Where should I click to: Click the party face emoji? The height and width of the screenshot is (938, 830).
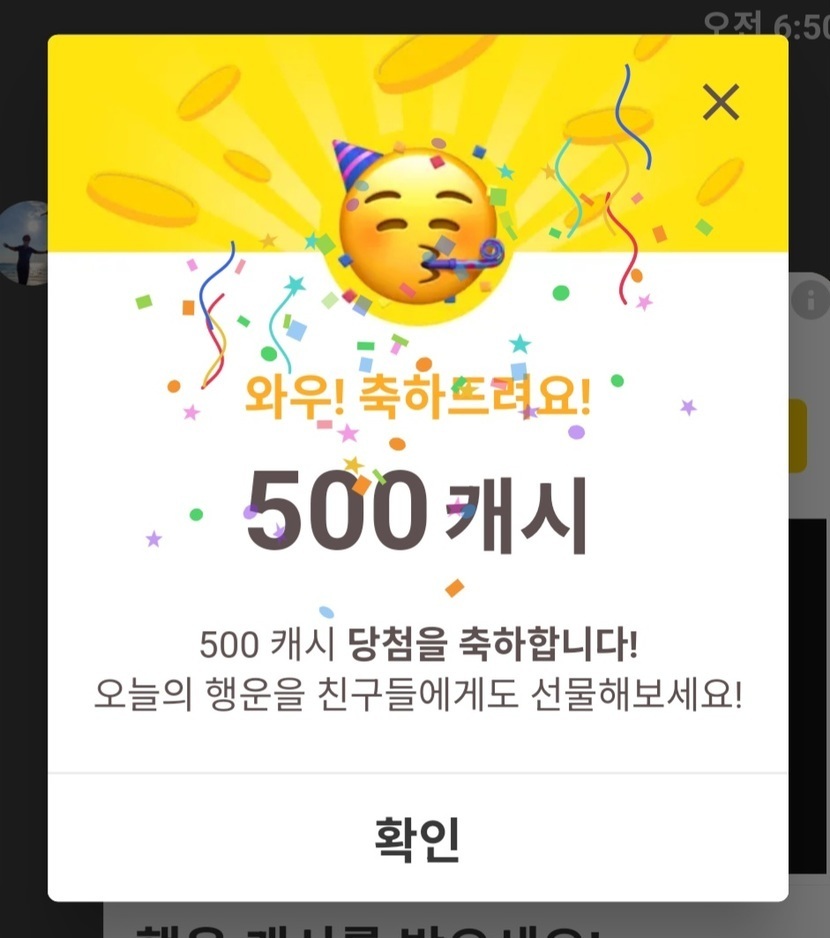click(419, 228)
